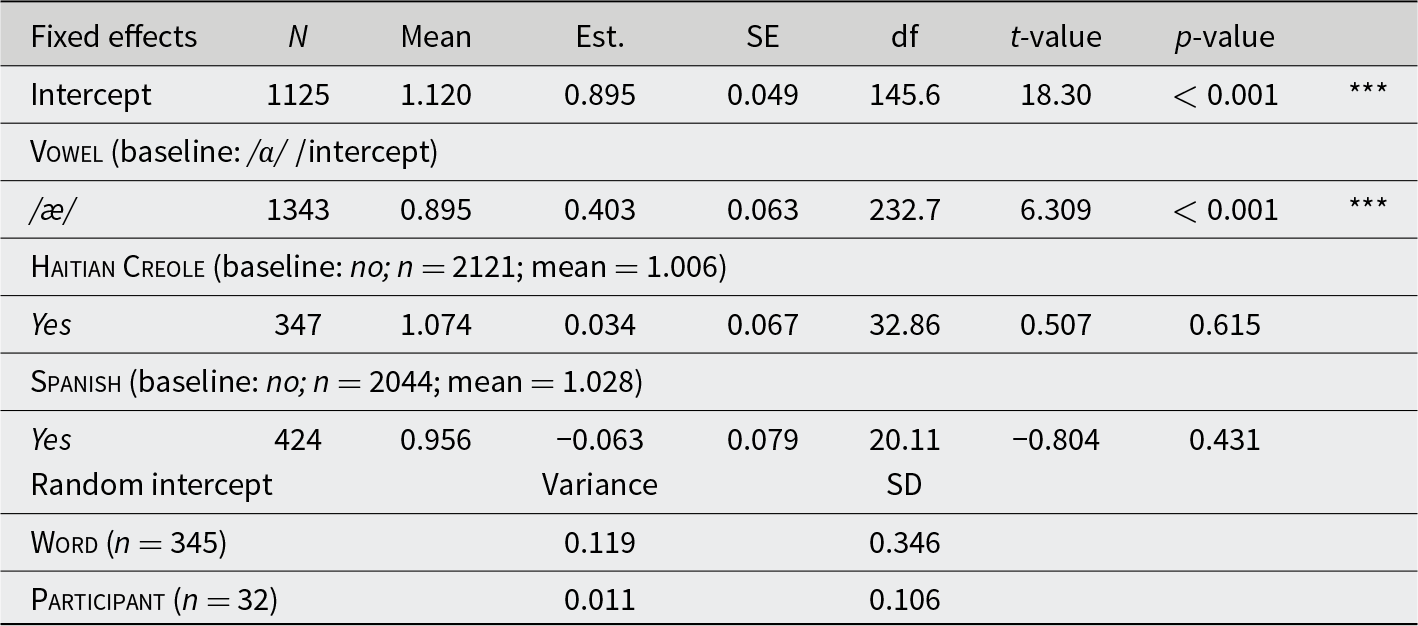This screenshot has height=626, width=1418.
Task: Select the Intercept row label
Action: (91, 95)
